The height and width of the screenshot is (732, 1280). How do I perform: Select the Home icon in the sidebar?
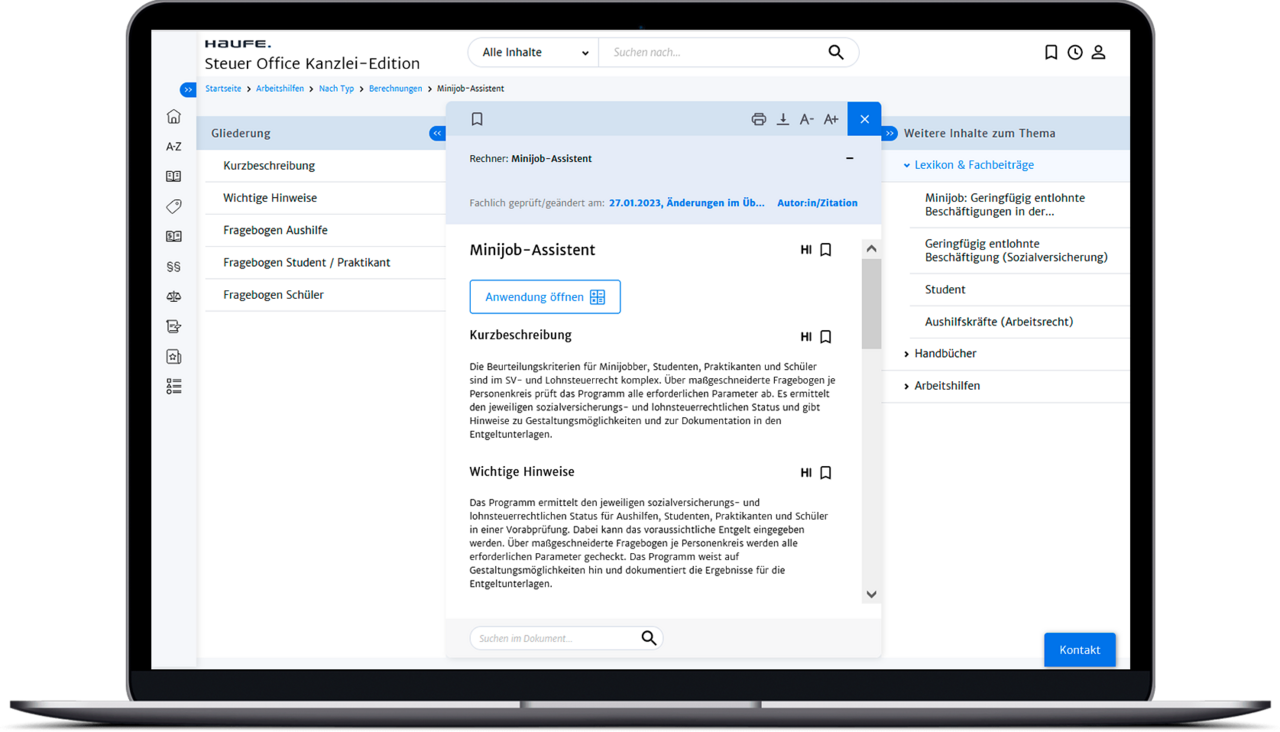coord(173,116)
